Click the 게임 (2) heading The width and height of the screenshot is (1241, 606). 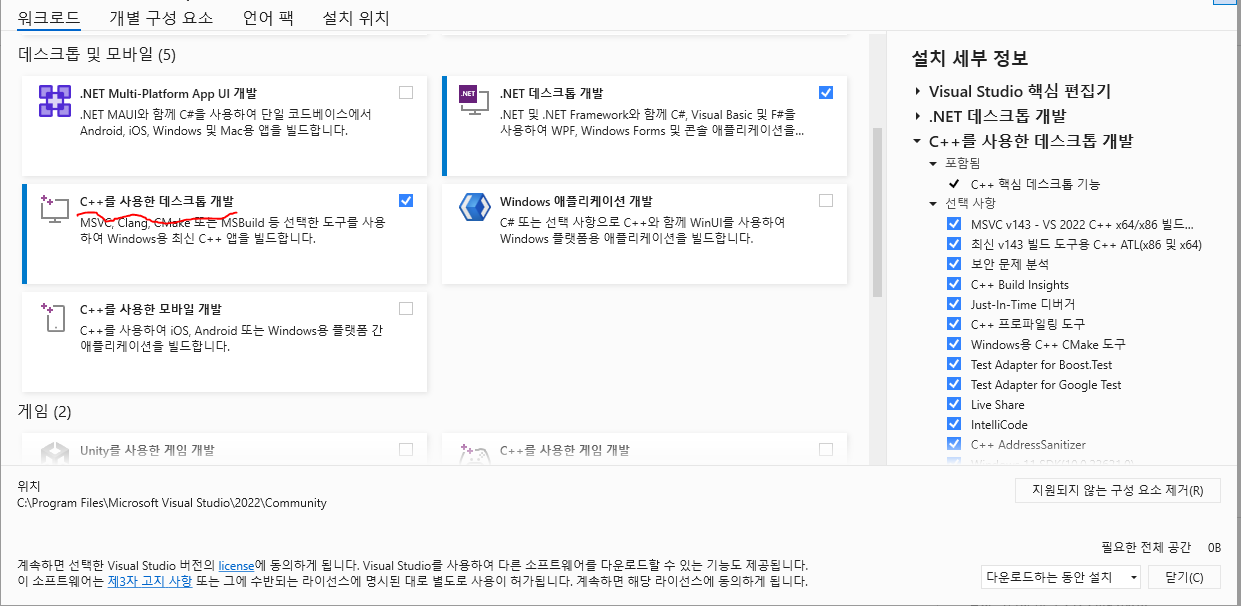(45, 411)
